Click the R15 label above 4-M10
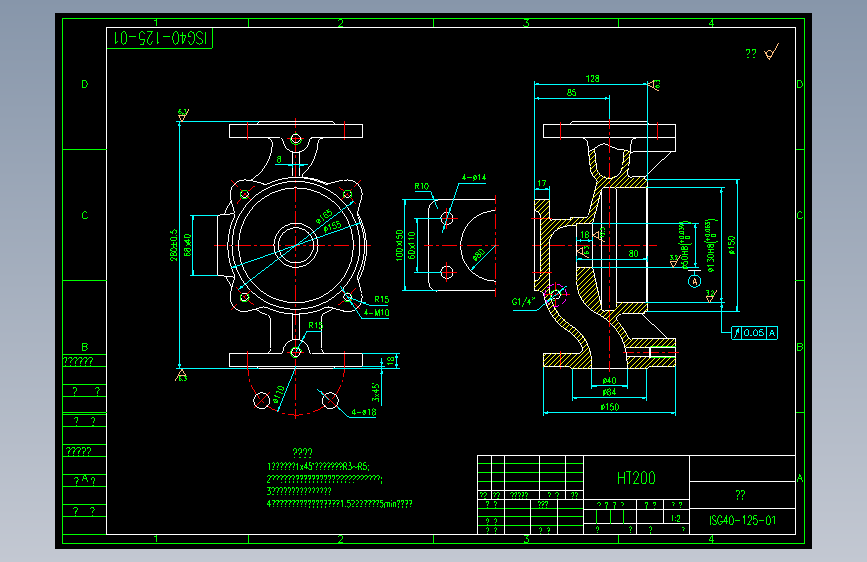 382,299
